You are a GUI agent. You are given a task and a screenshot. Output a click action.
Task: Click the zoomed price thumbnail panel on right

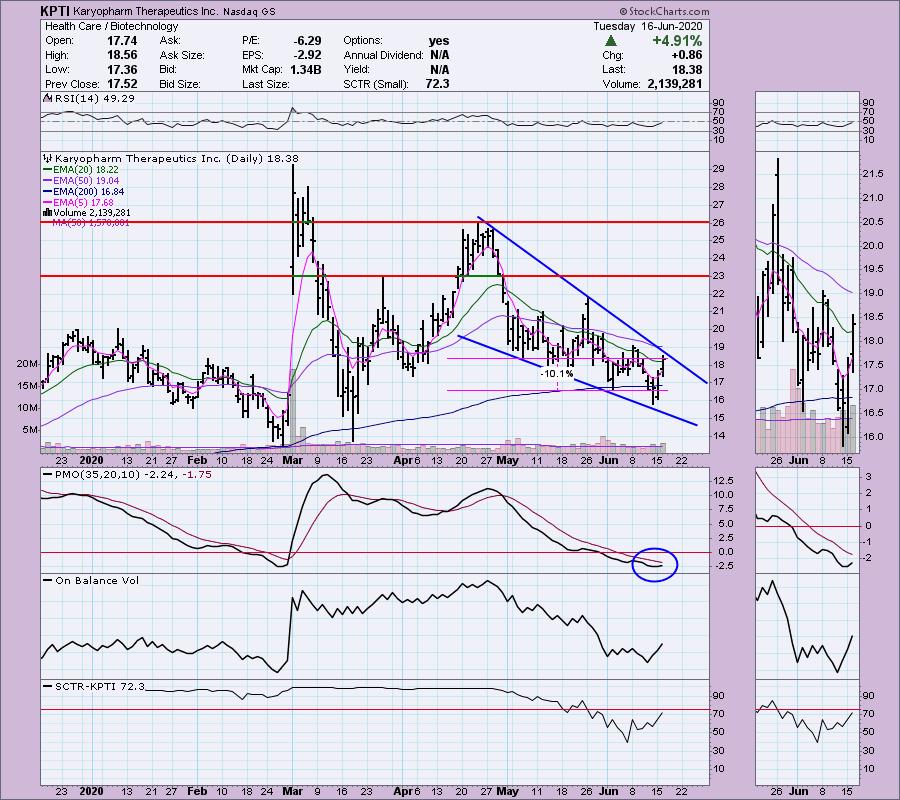808,303
